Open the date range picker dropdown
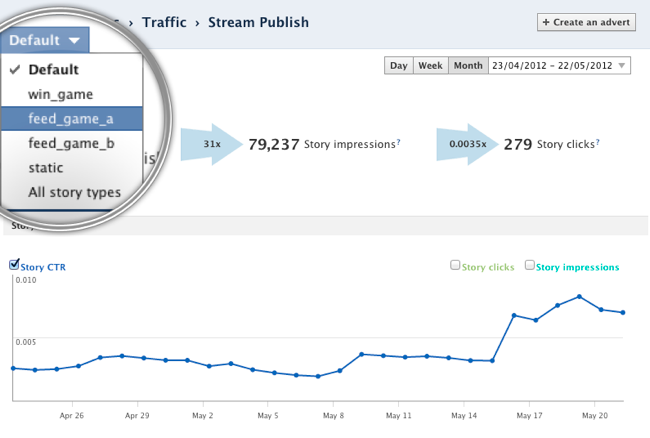This screenshot has width=650, height=438. [x=558, y=65]
